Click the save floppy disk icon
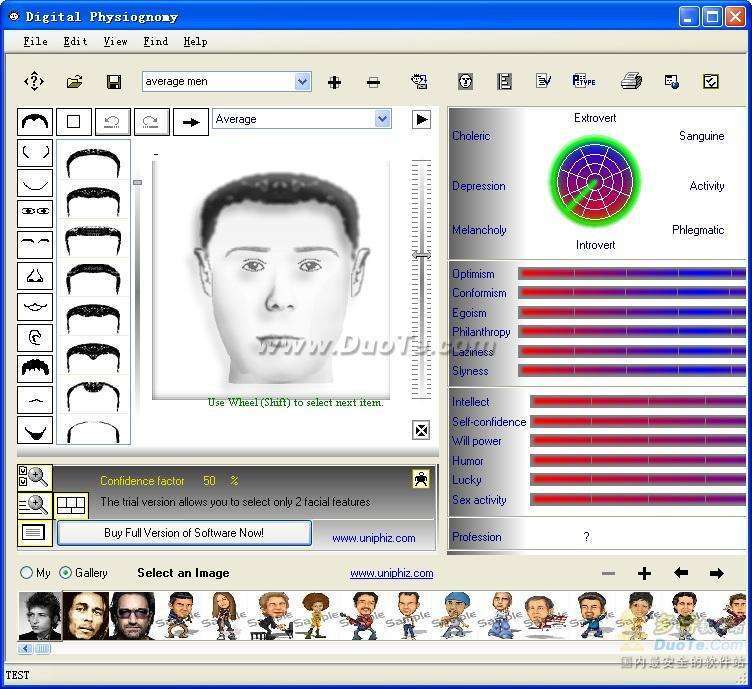Screen dimensions: 752x689 coord(114,82)
